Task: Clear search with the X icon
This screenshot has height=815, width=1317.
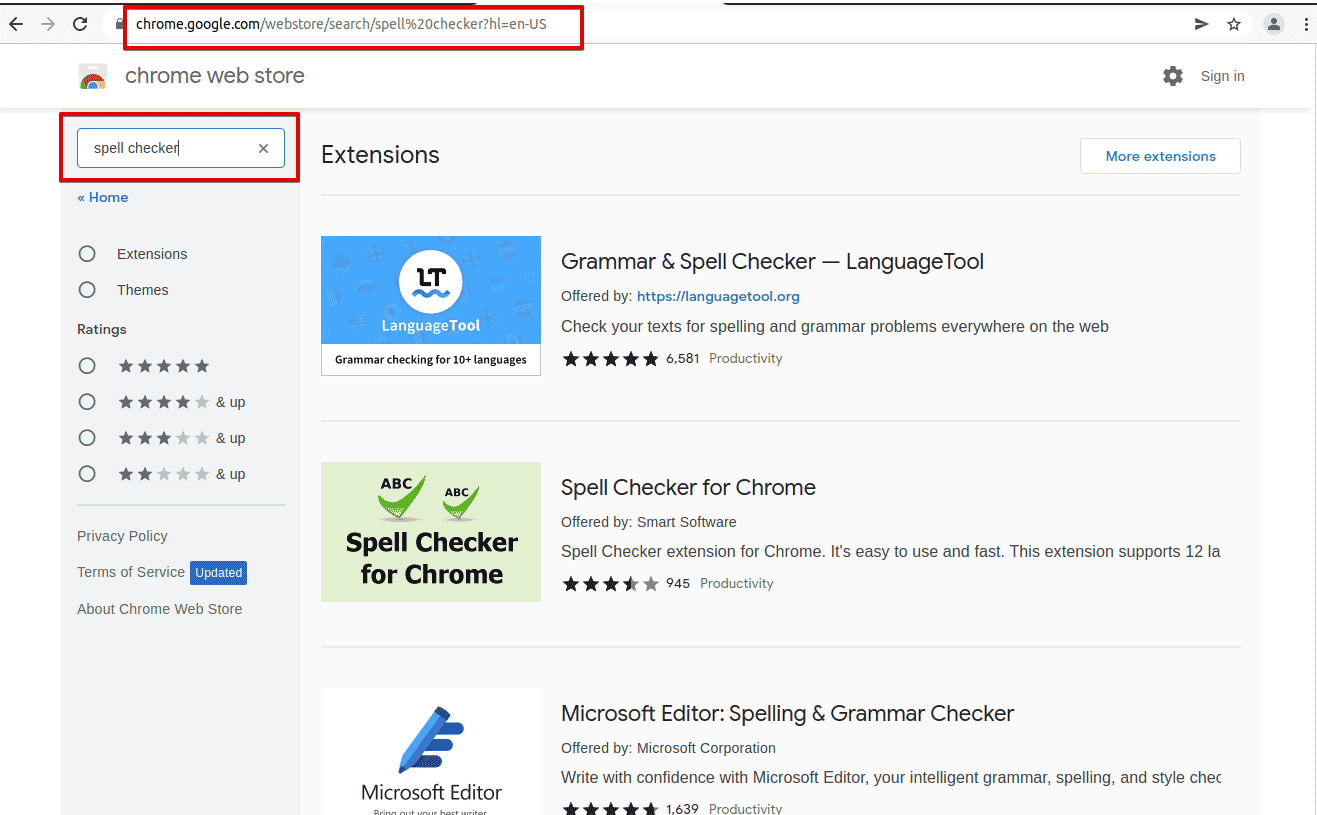Action: coord(264,148)
